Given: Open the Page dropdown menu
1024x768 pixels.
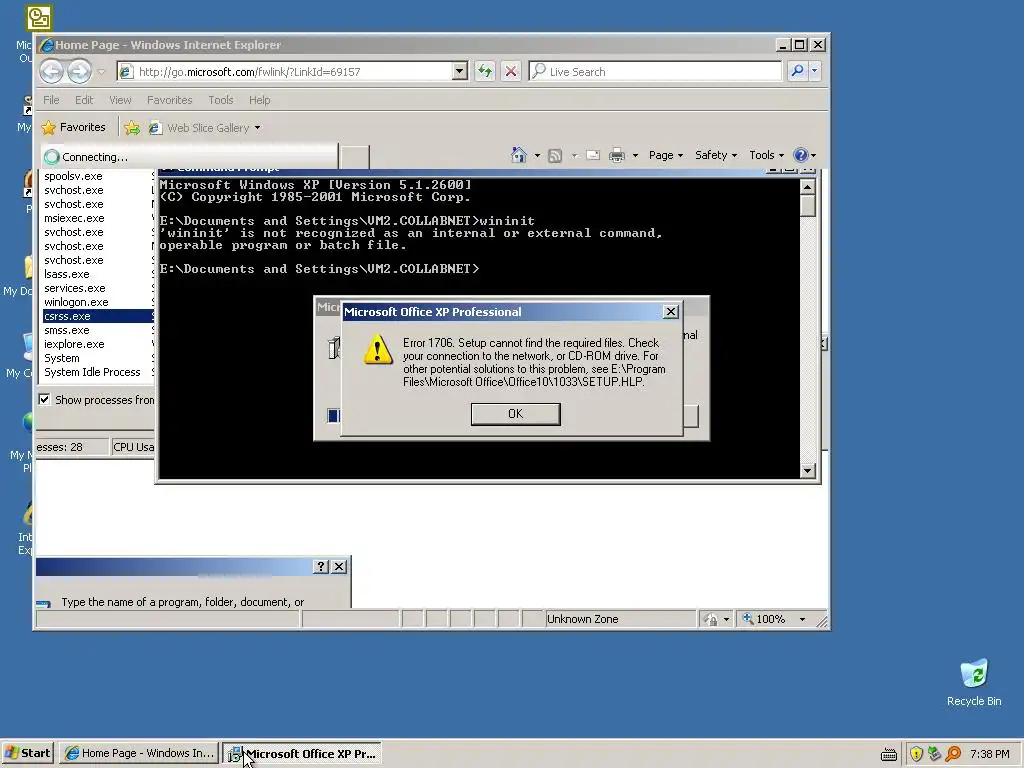Looking at the screenshot, I should coord(665,155).
